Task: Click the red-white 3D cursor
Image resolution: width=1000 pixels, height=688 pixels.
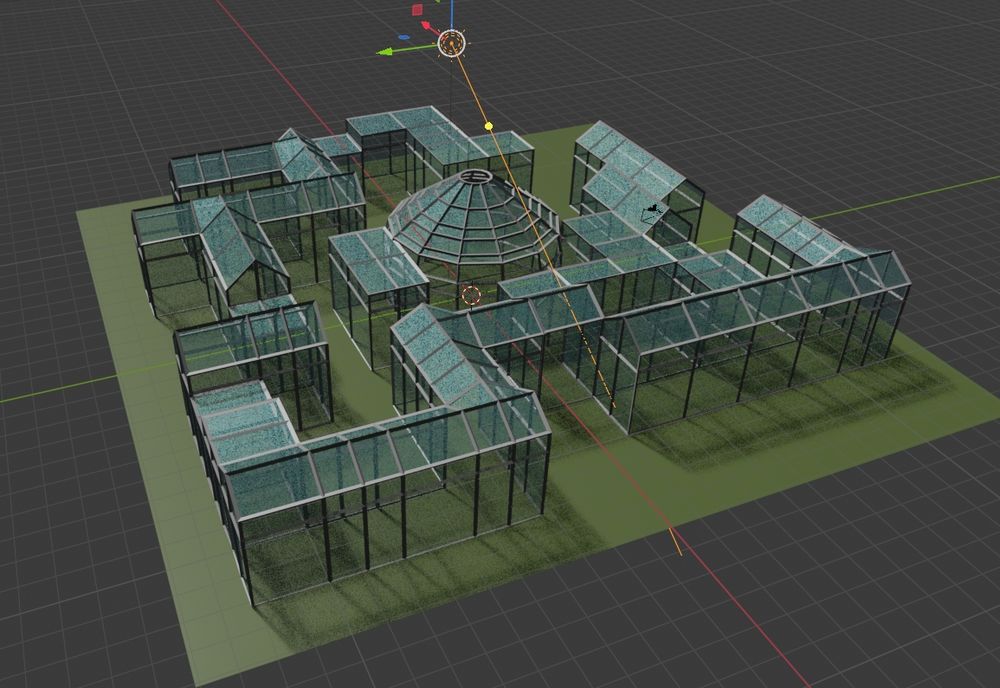Action: (x=471, y=295)
